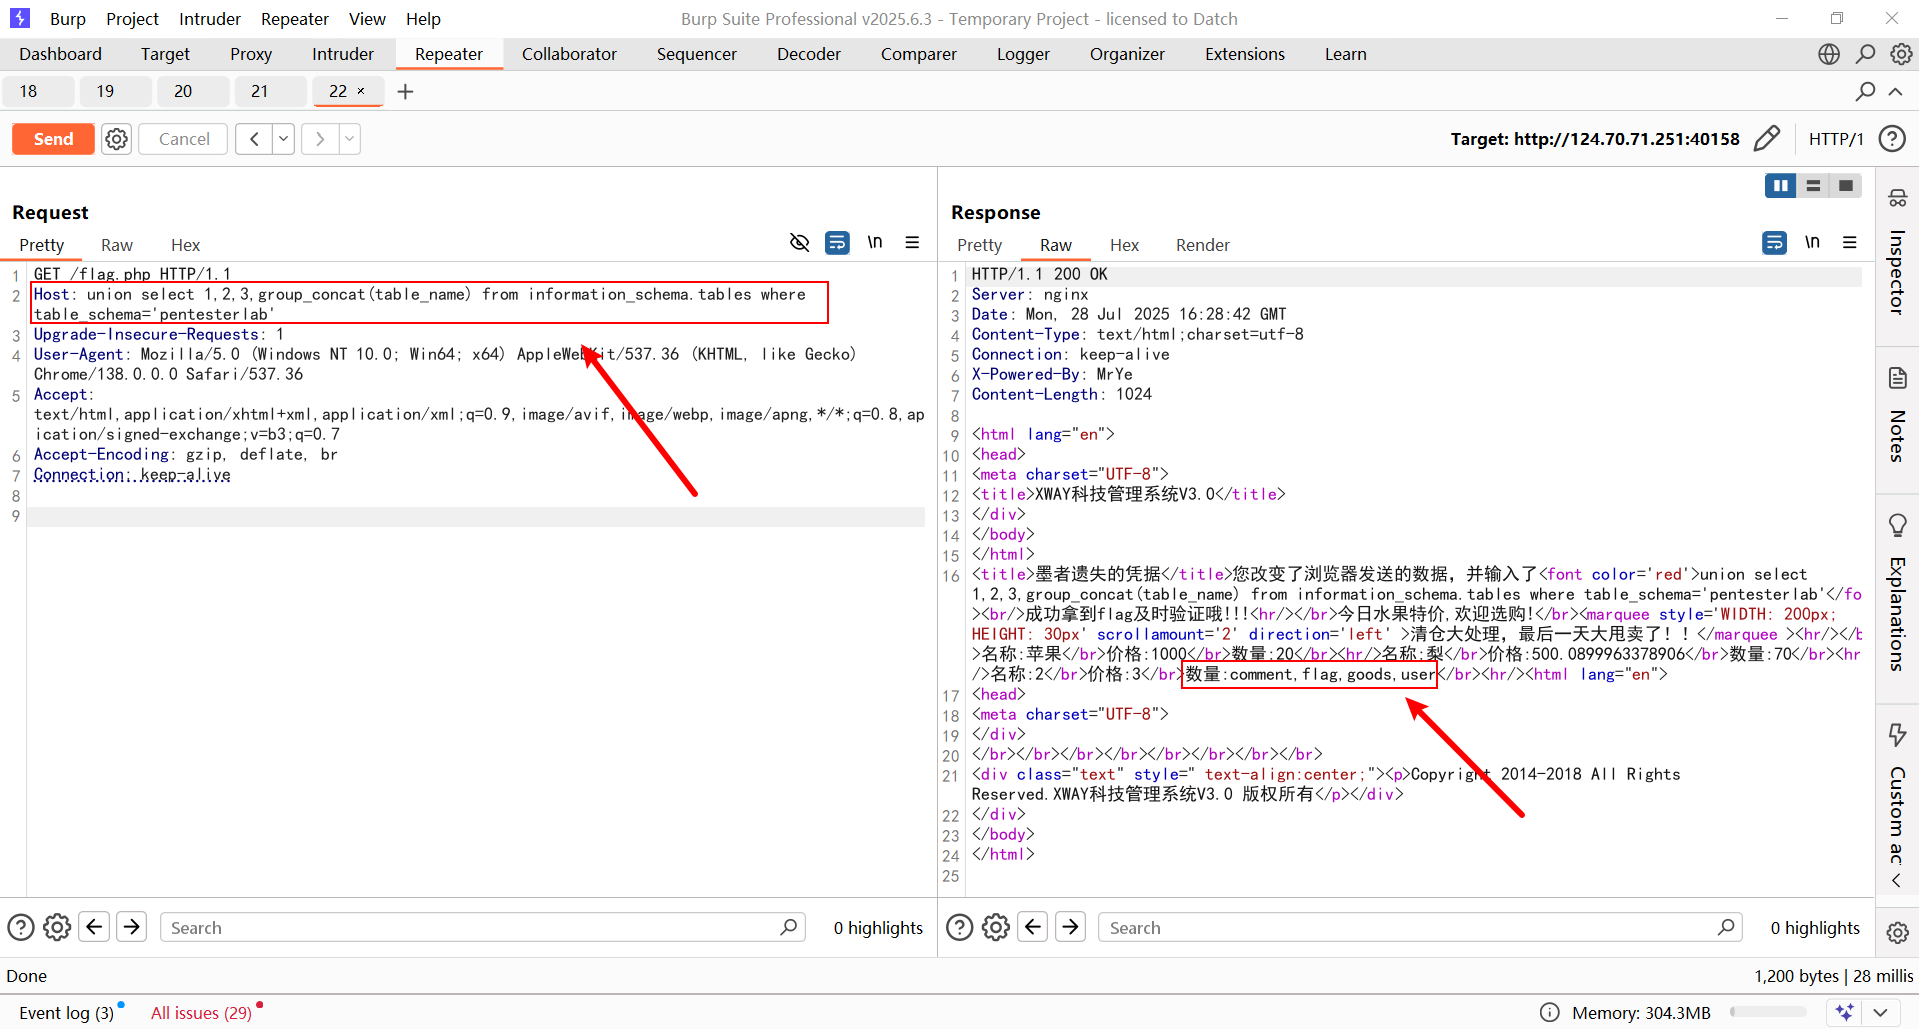The width and height of the screenshot is (1920, 1030).
Task: Click the Send request button
Action: (x=53, y=139)
